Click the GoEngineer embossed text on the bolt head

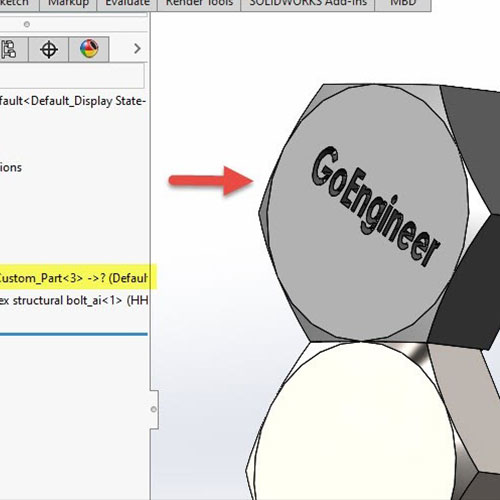click(376, 205)
